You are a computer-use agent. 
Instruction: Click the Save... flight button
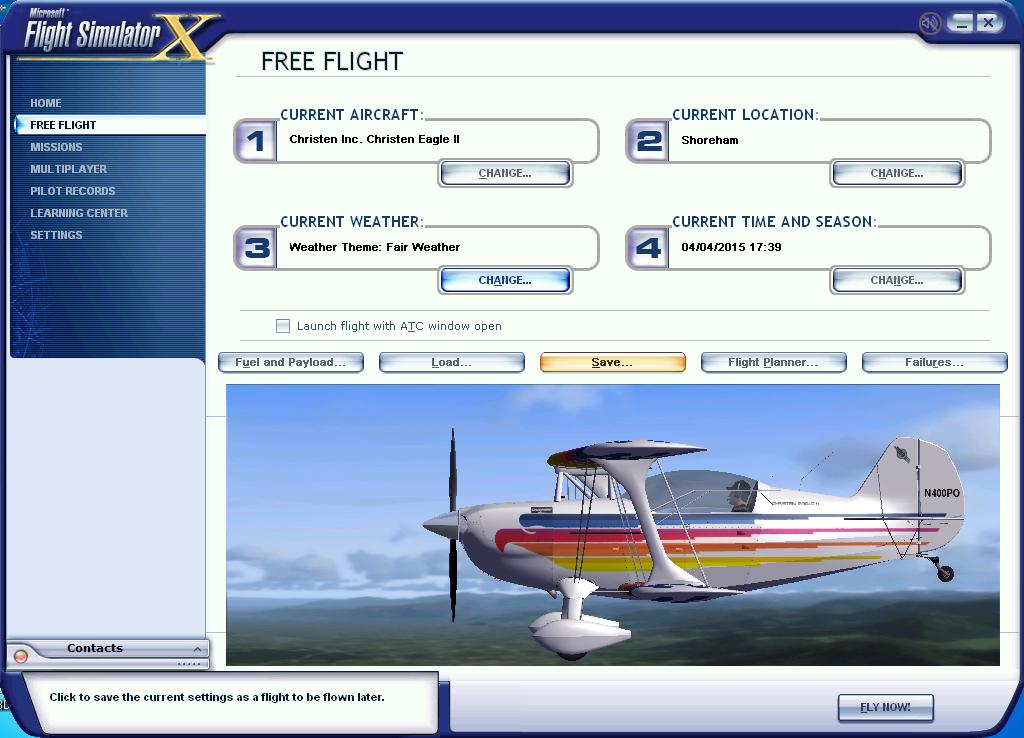pos(613,362)
